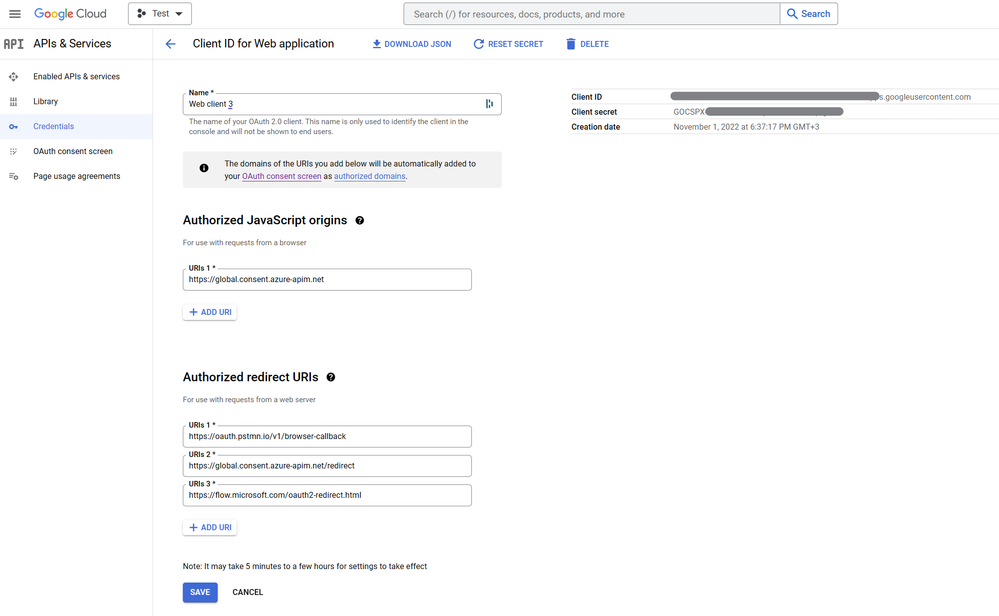Click the blue Search button
999x616 pixels.
coord(809,13)
